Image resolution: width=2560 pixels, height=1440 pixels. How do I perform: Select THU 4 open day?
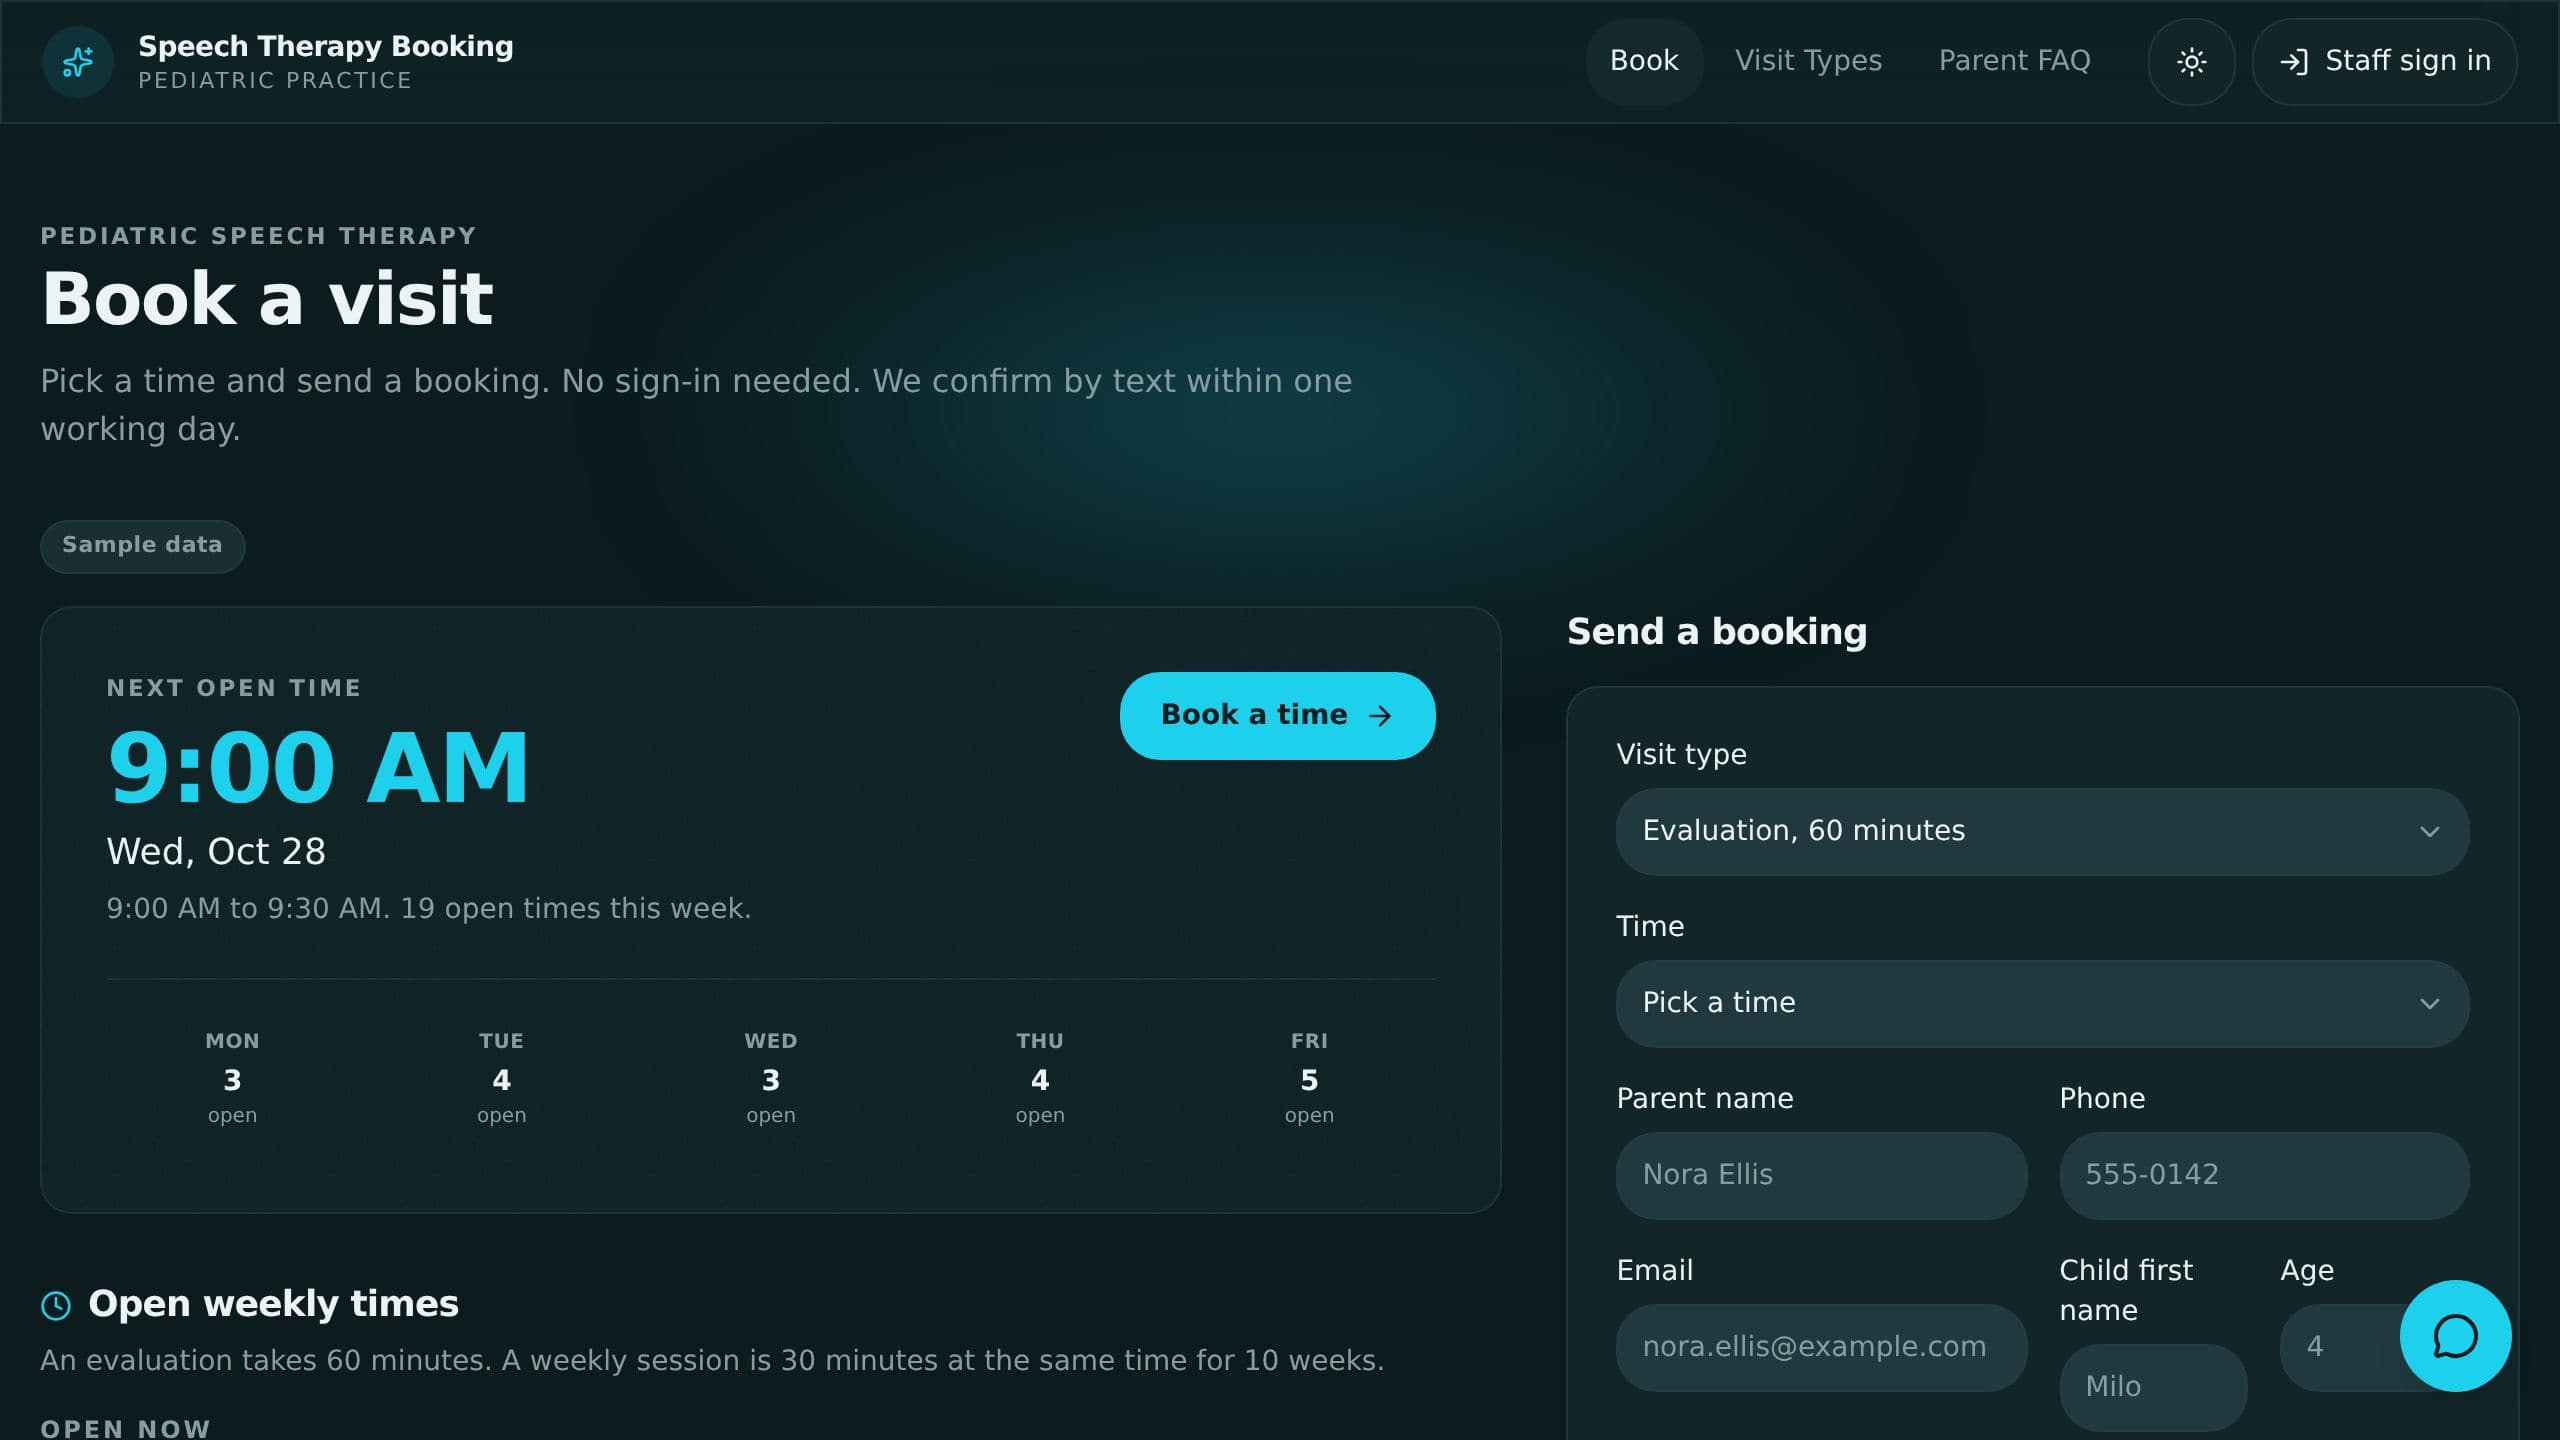(x=1040, y=1078)
